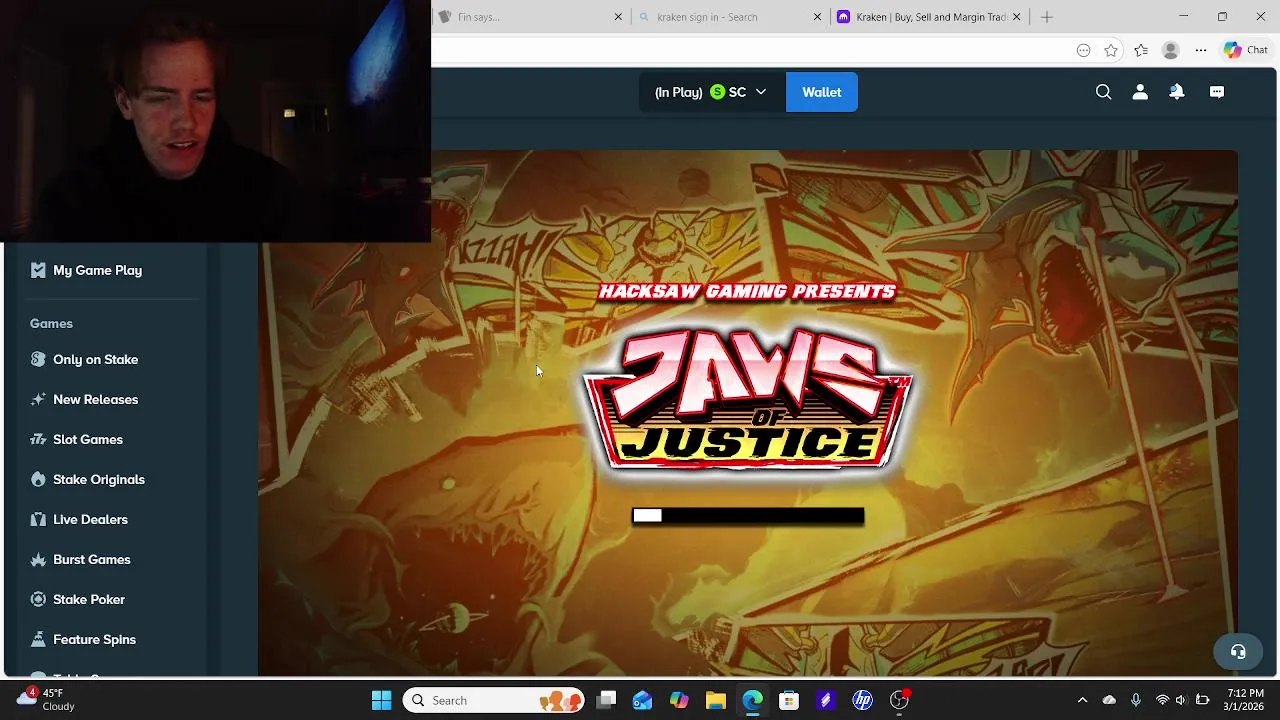Open the Windows Start menu

[x=381, y=700]
